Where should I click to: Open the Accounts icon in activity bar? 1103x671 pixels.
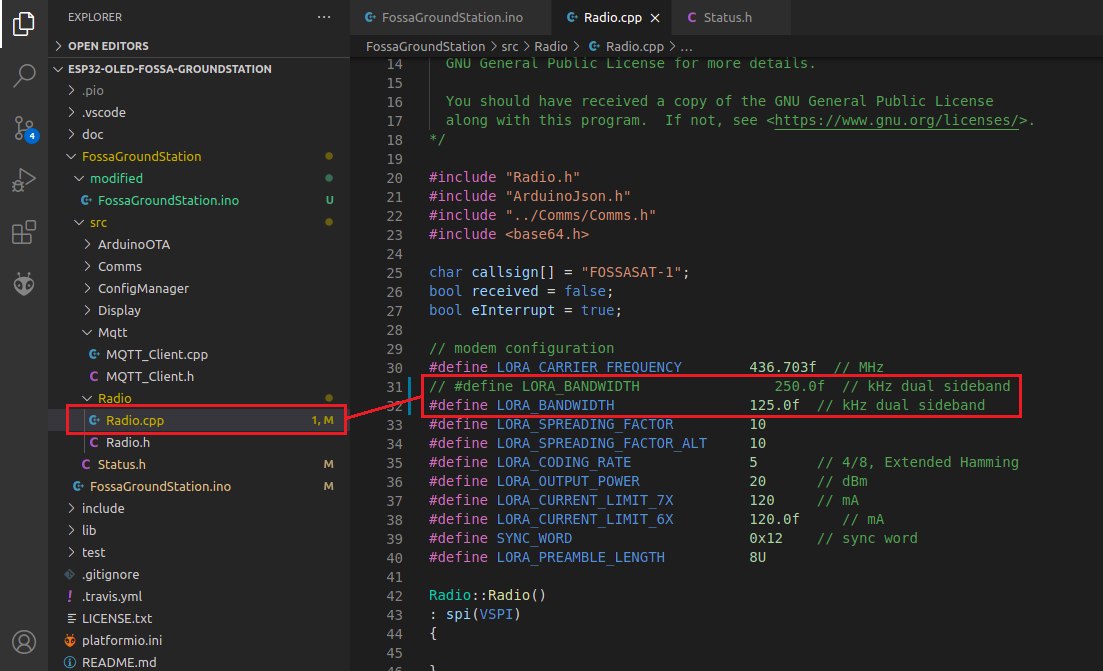coord(24,641)
